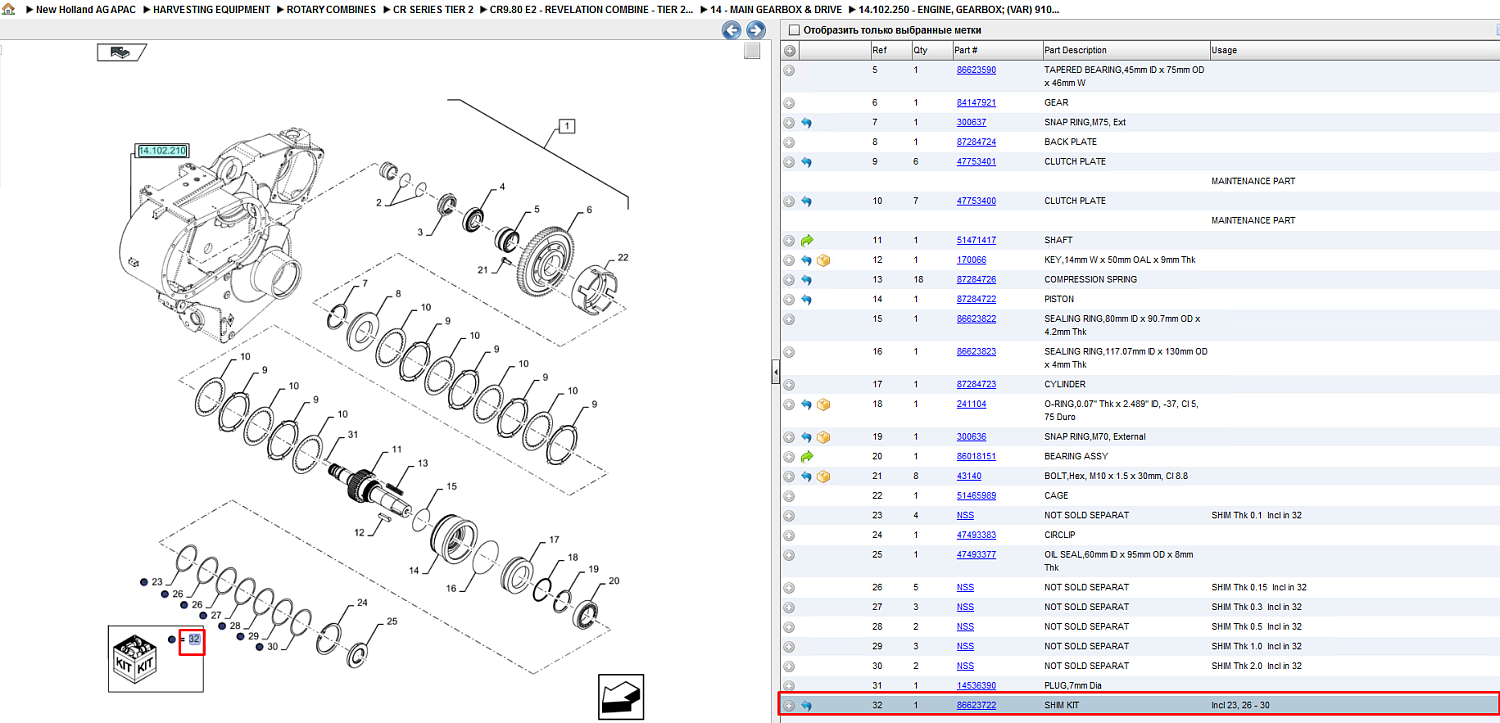
Task: Expand the BACK PLATE row plus icon
Action: pos(789,142)
